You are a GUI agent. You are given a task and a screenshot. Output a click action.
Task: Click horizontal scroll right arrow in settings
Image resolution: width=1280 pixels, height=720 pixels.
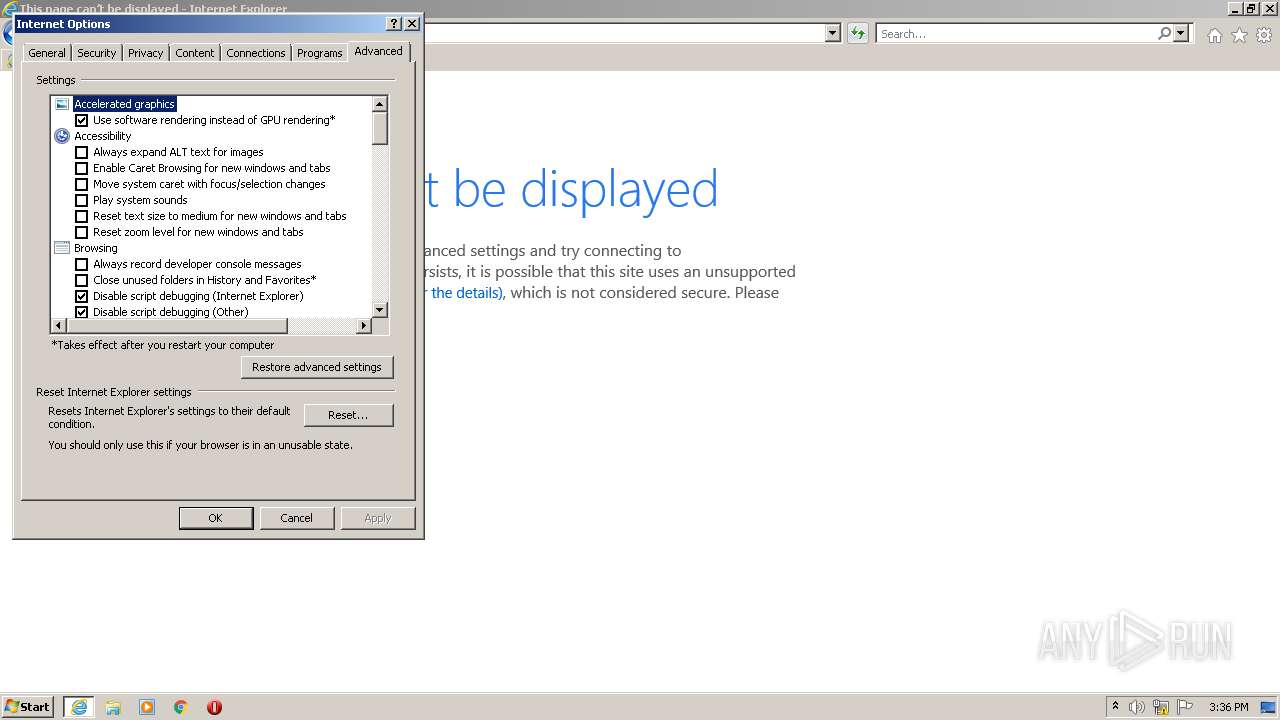coord(363,326)
